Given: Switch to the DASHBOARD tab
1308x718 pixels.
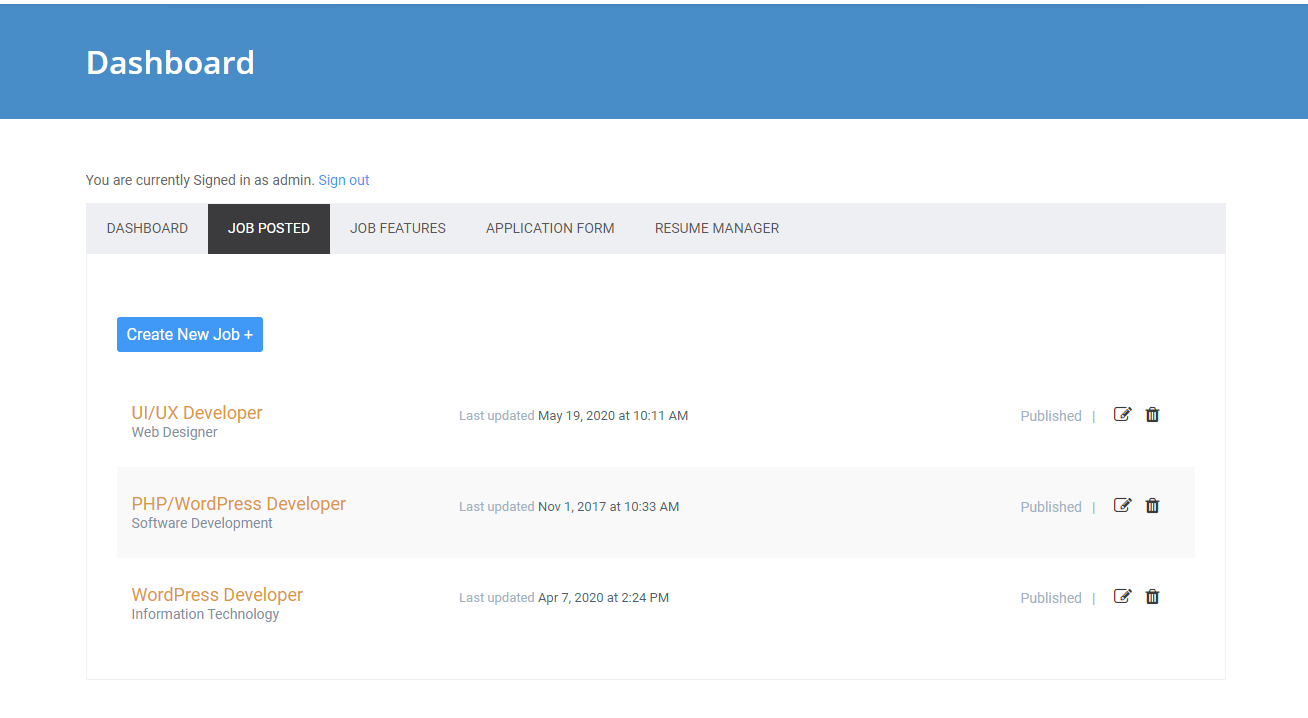Looking at the screenshot, I should [146, 228].
